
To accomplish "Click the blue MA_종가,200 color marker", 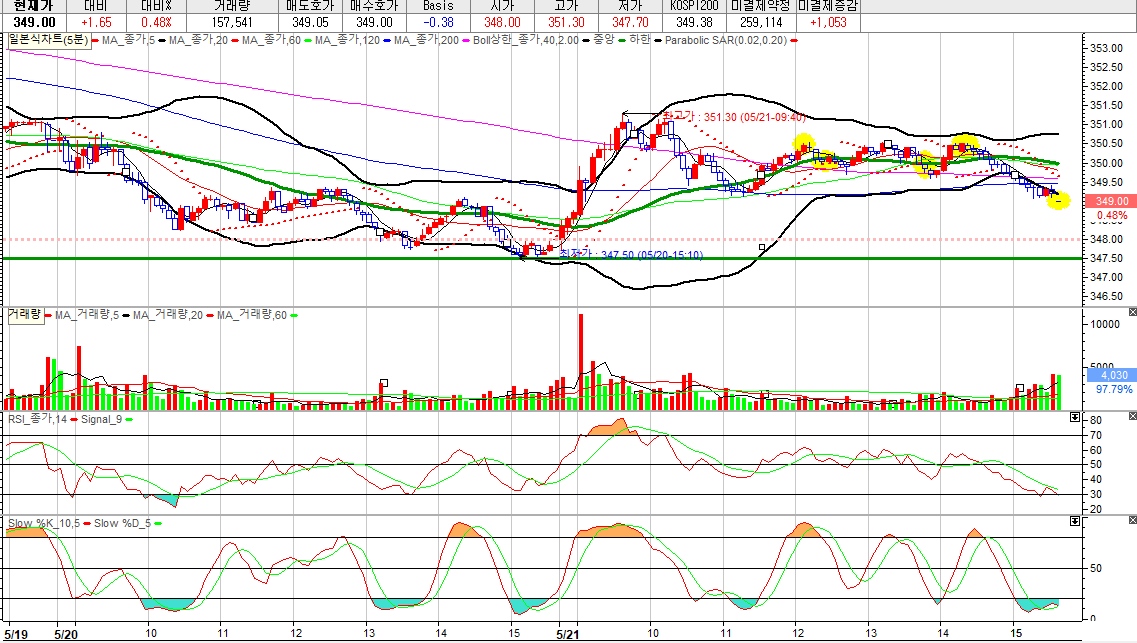I will (x=387, y=41).
